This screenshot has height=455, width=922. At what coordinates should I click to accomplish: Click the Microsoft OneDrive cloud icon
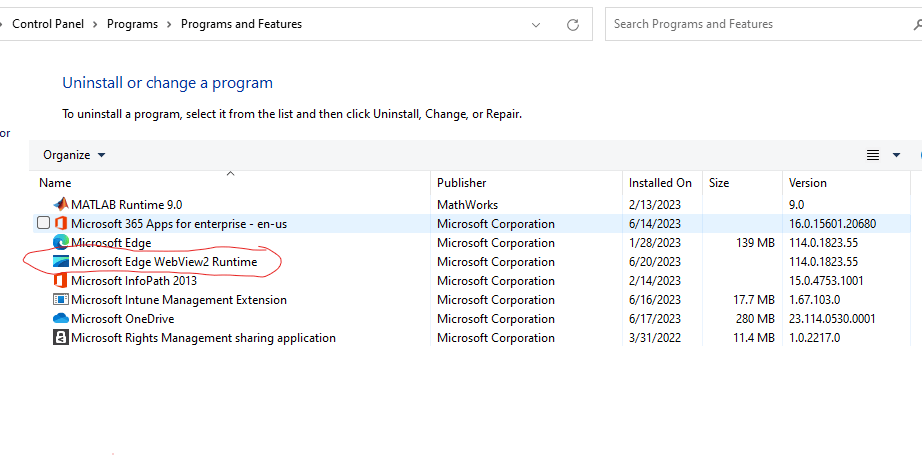[x=61, y=319]
